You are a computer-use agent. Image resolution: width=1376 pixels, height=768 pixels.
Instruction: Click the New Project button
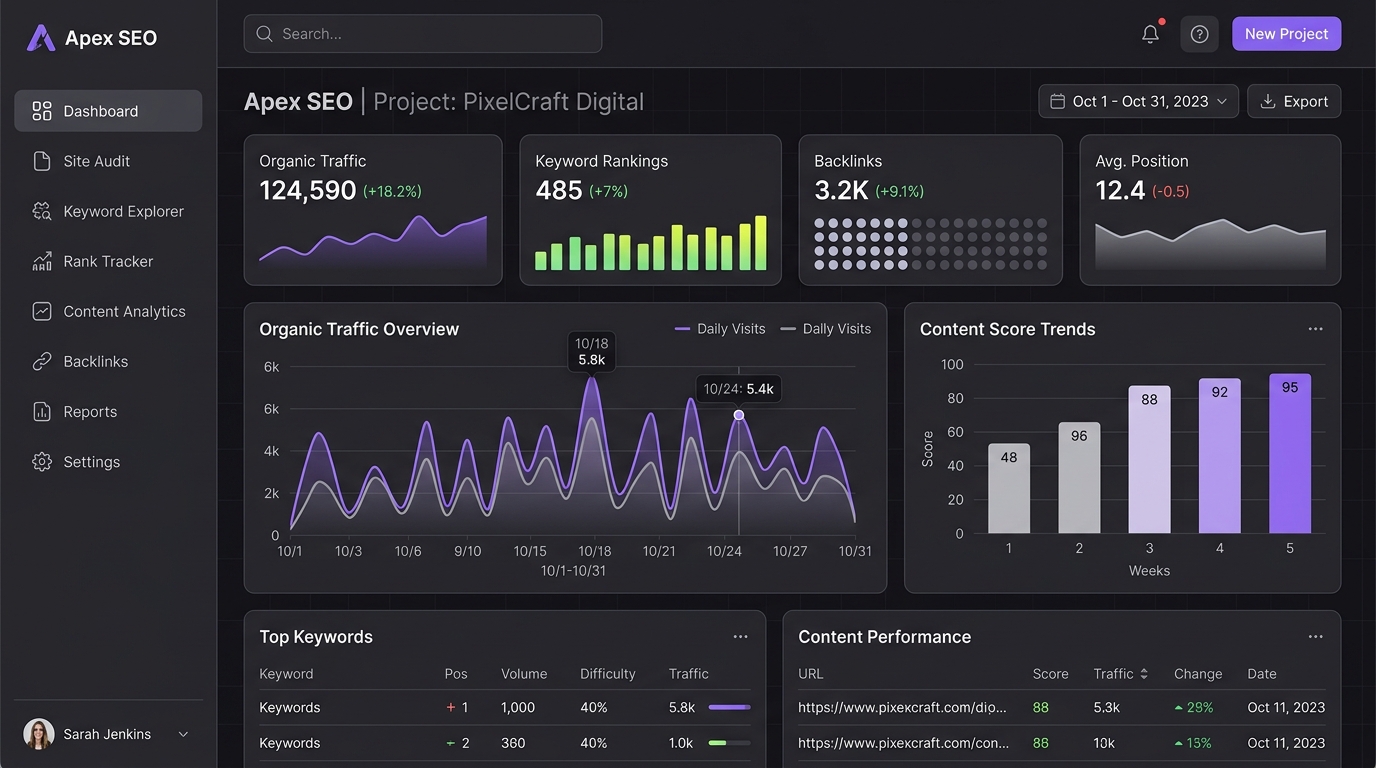1286,34
